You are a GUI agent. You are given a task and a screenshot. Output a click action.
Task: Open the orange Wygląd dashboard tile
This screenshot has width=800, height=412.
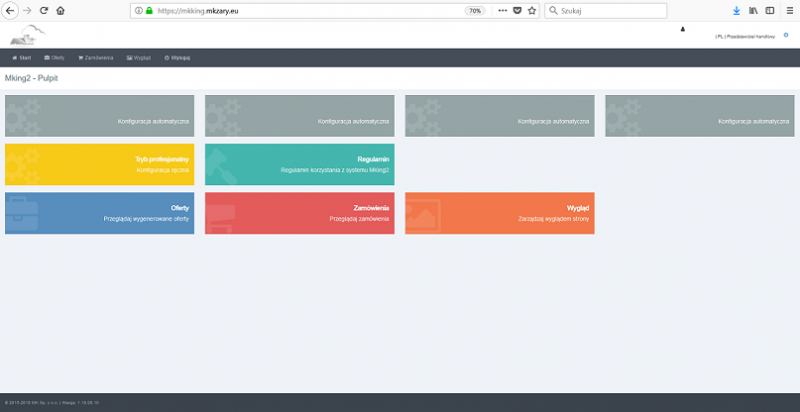(x=499, y=212)
